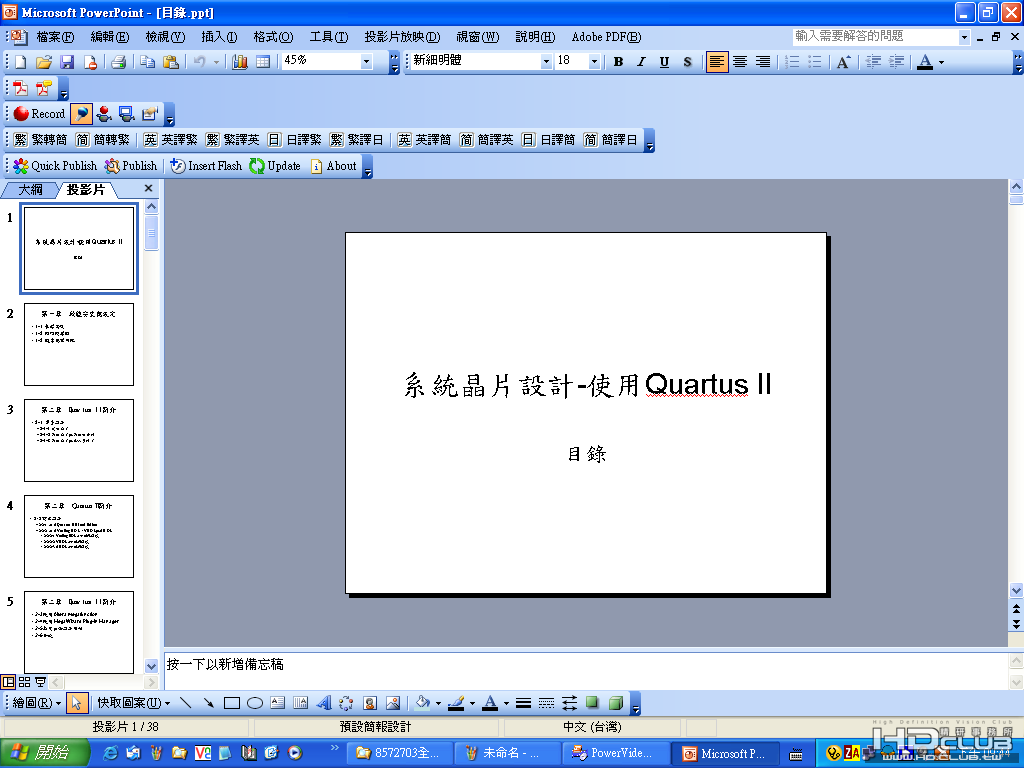Click Insert Flash button
The image size is (1024, 768).
pos(206,166)
